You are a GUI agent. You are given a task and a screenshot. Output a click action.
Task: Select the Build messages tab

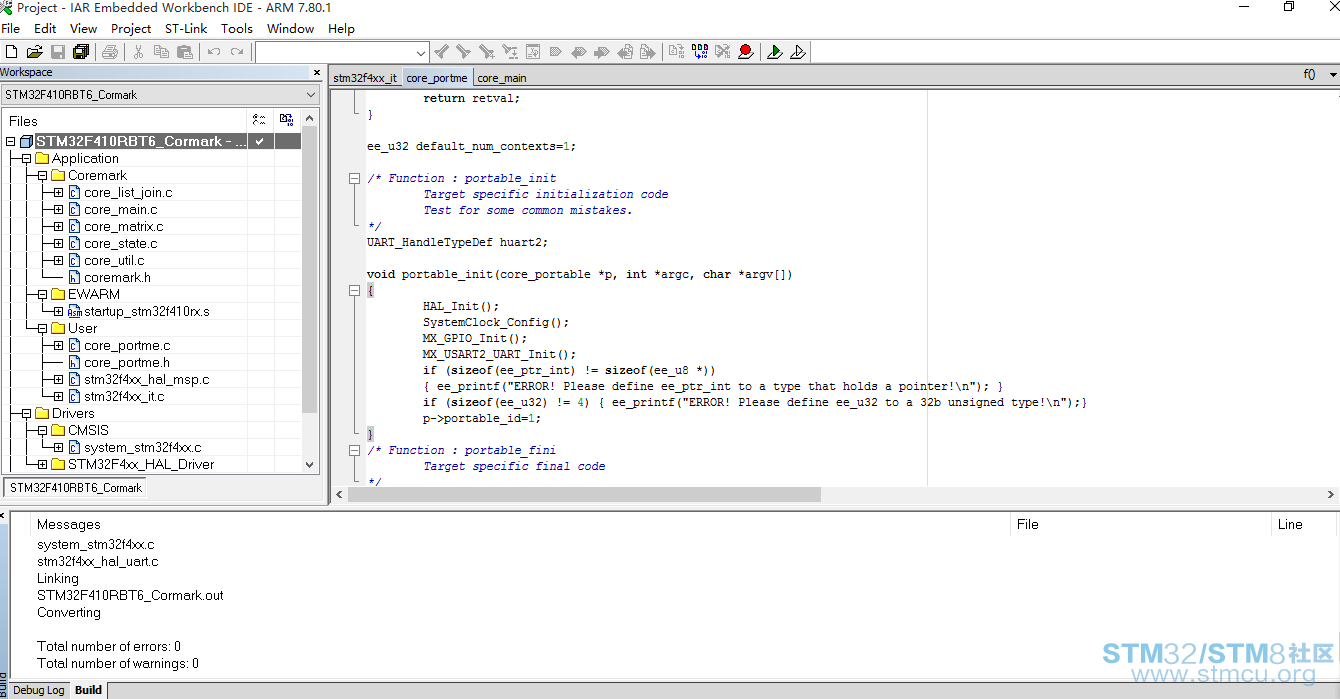(88, 690)
